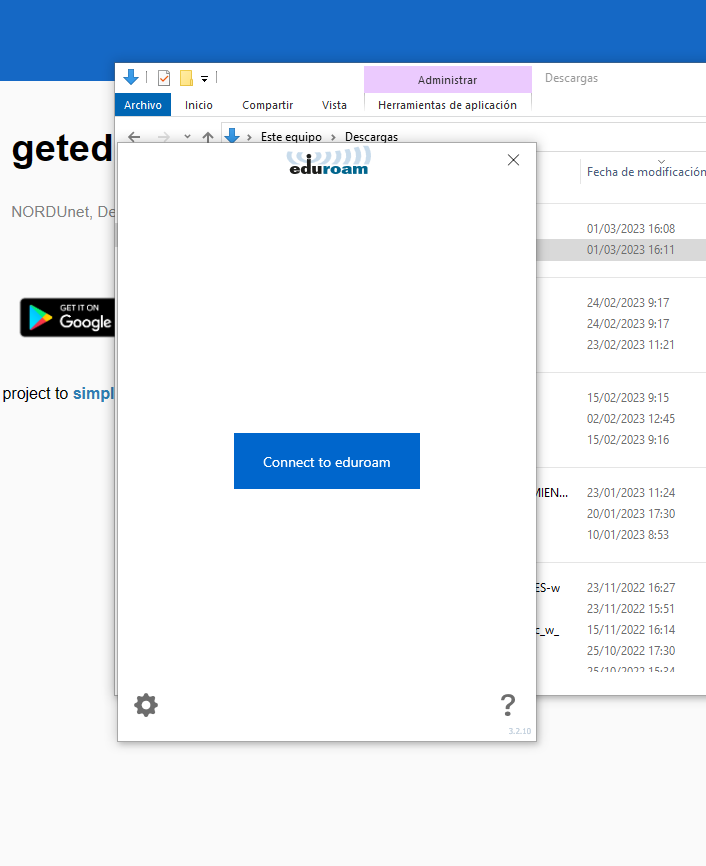Image resolution: width=706 pixels, height=866 pixels.
Task: Open help question mark in eduroam dialog
Action: [508, 705]
